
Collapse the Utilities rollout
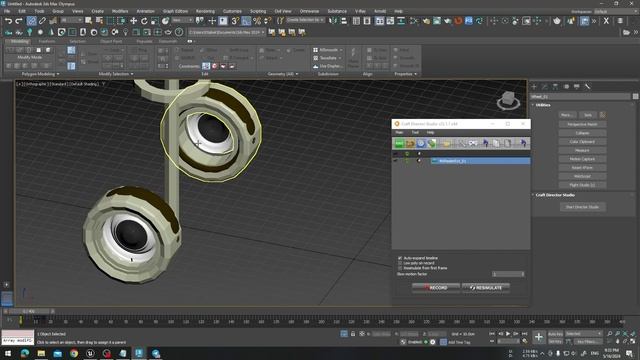(x=542, y=105)
